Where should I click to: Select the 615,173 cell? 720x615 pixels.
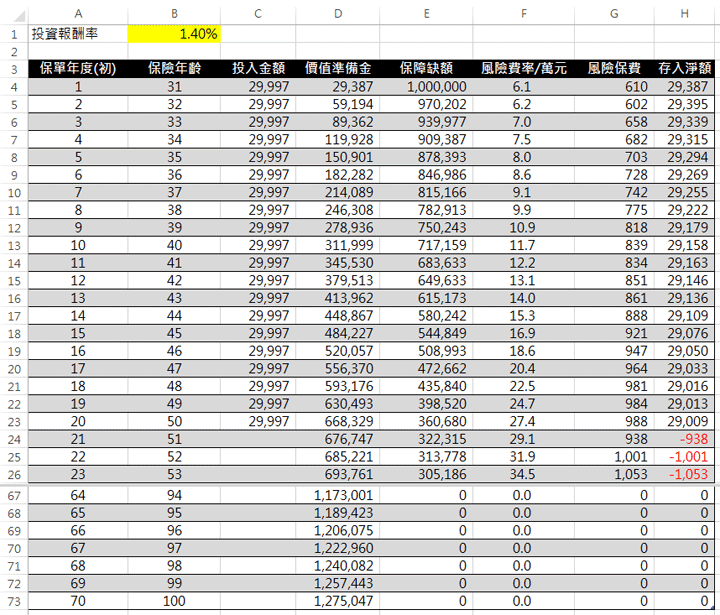(426, 298)
